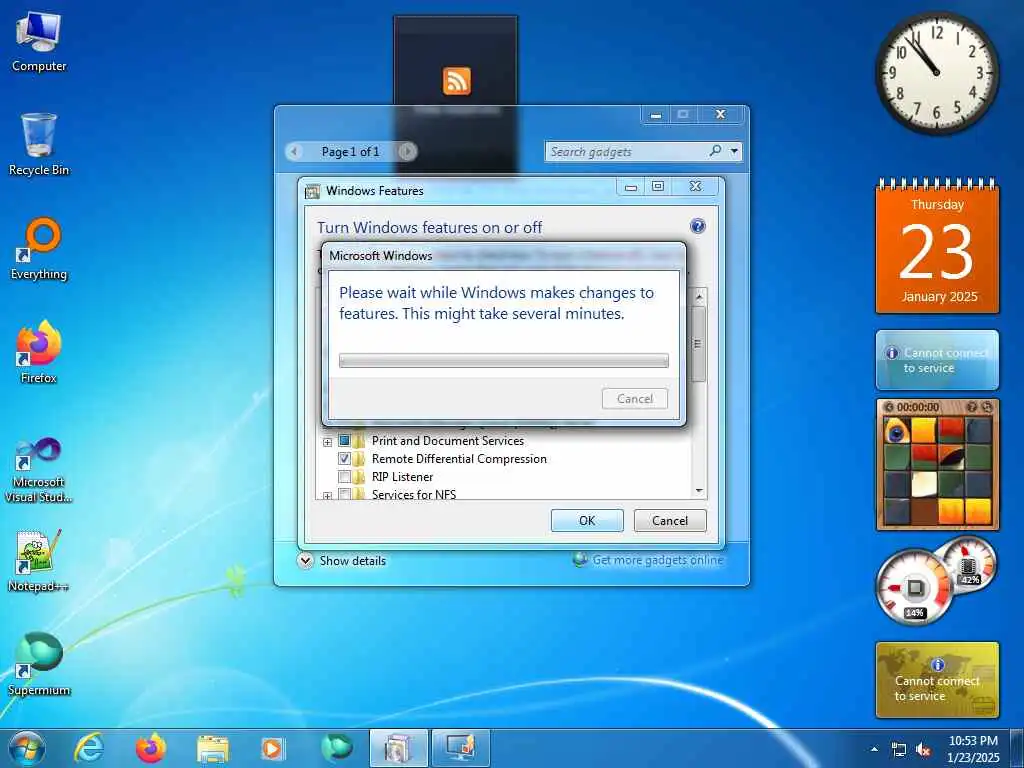Open the Recycle Bin icon
The height and width of the screenshot is (768, 1024).
point(39,145)
